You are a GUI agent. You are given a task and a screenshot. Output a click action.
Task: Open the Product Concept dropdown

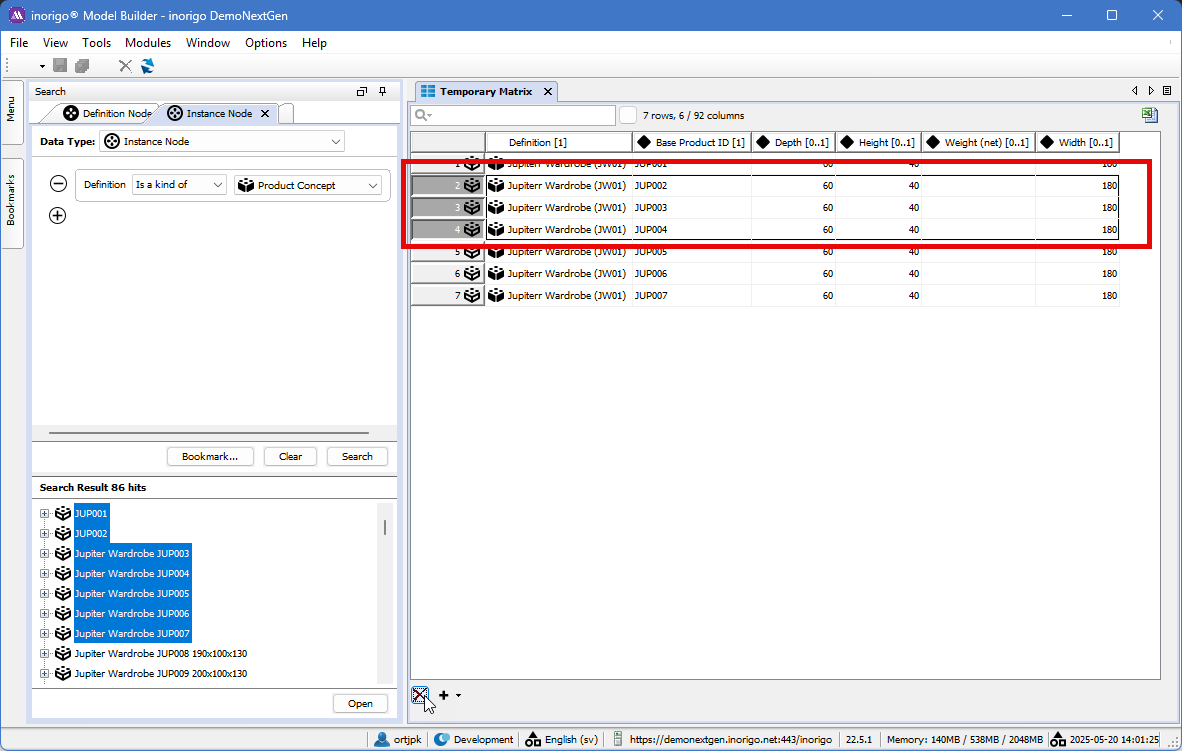tap(308, 185)
